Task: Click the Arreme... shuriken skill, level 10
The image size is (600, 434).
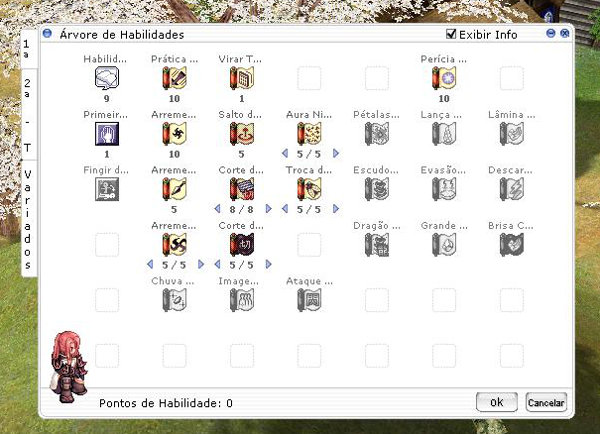Action: (174, 134)
